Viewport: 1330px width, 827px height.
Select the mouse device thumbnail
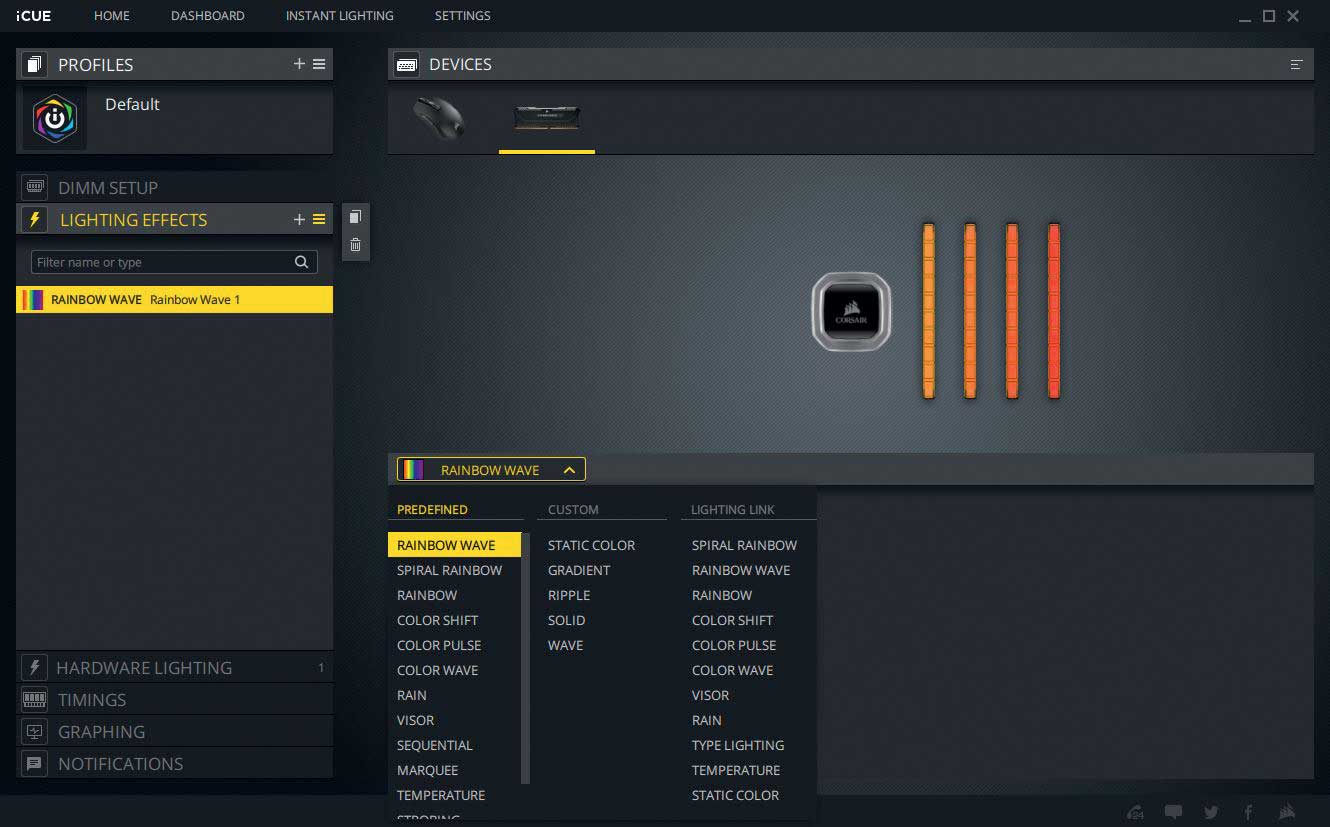[438, 118]
